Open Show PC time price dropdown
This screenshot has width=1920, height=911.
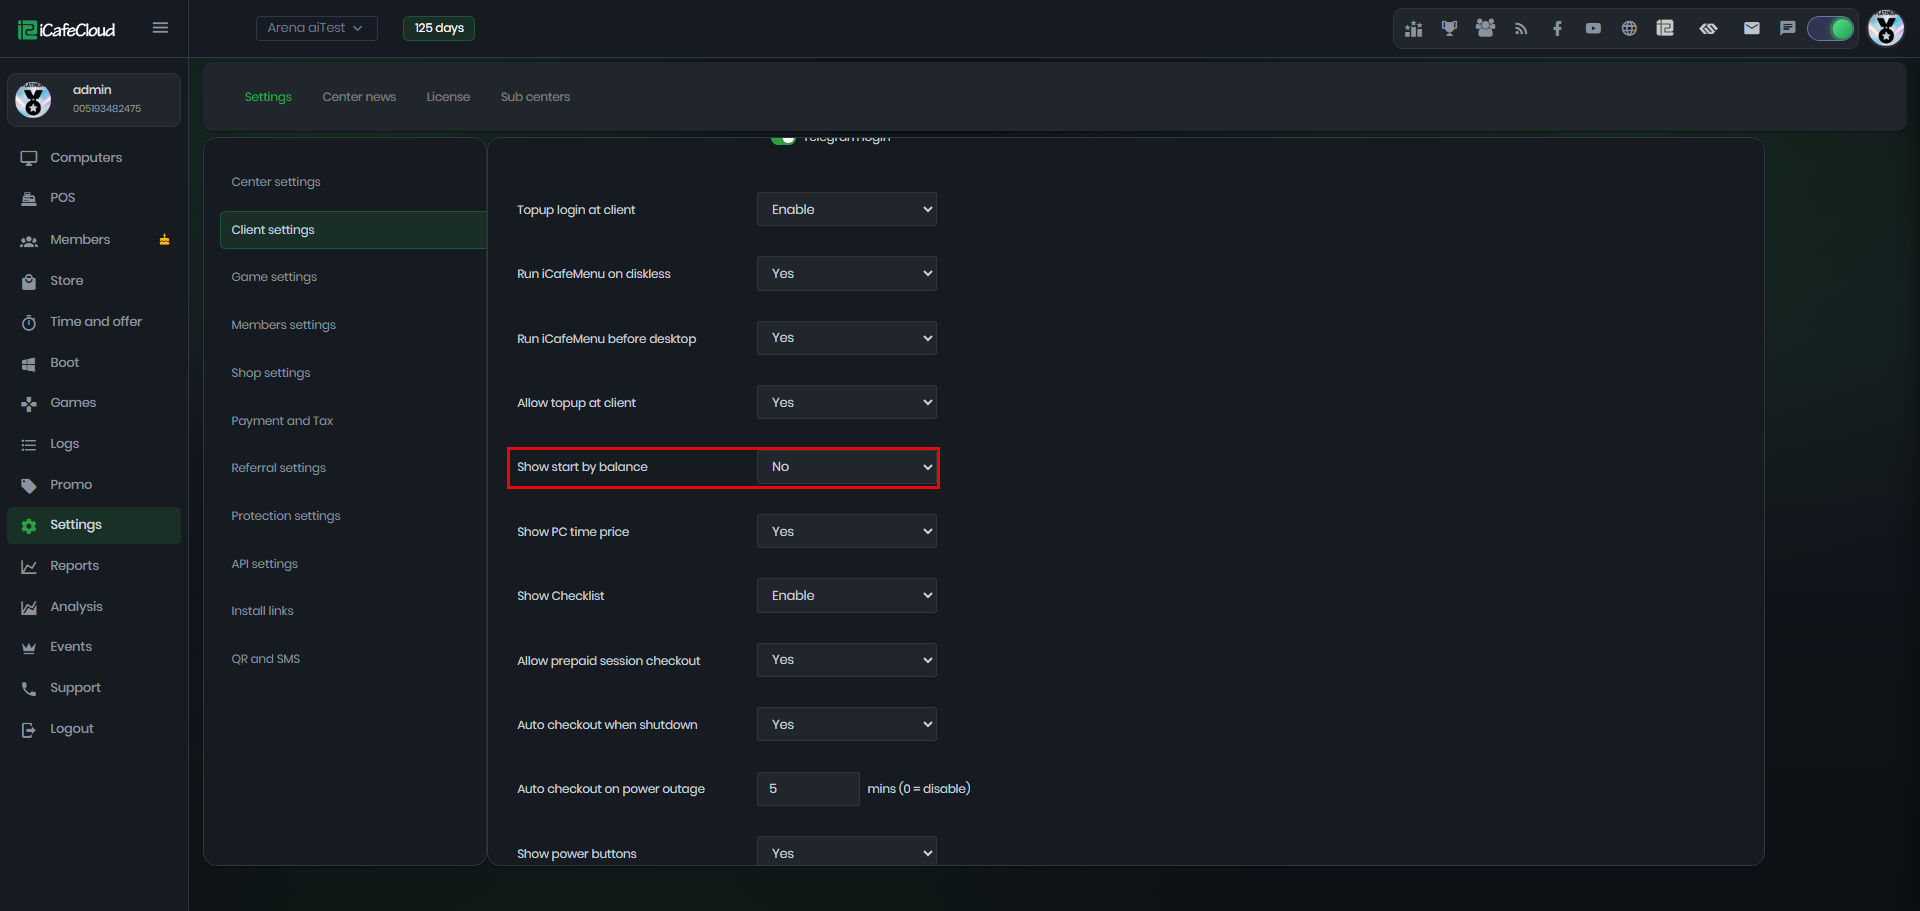846,531
